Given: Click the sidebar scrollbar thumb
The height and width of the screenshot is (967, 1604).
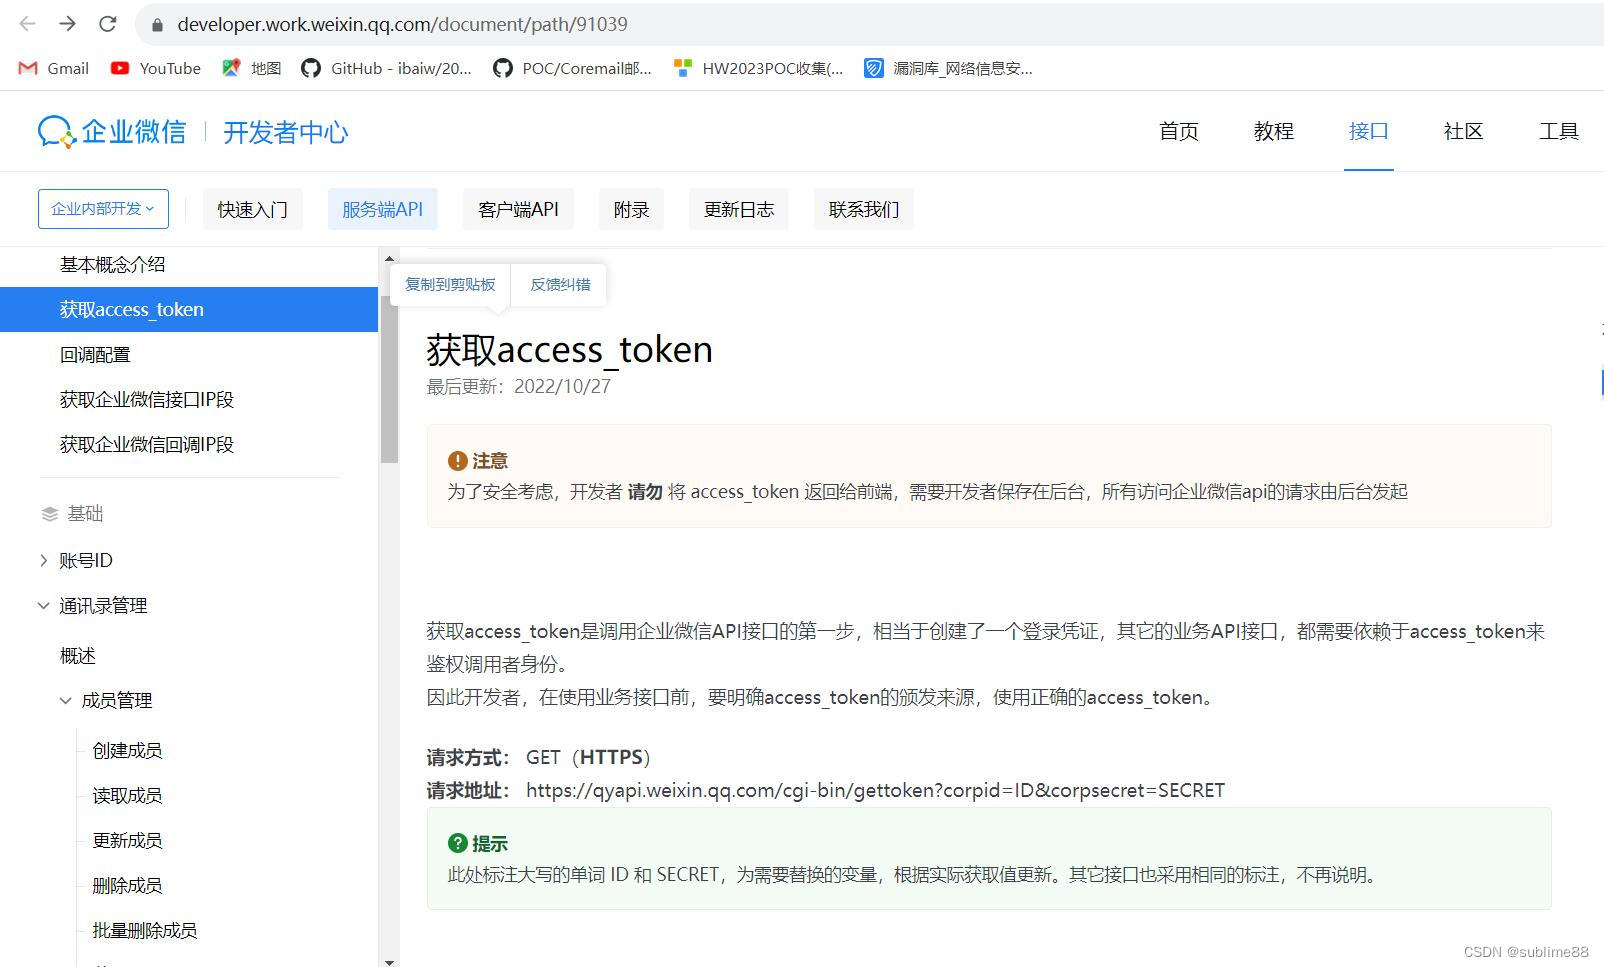Looking at the screenshot, I should 389,380.
